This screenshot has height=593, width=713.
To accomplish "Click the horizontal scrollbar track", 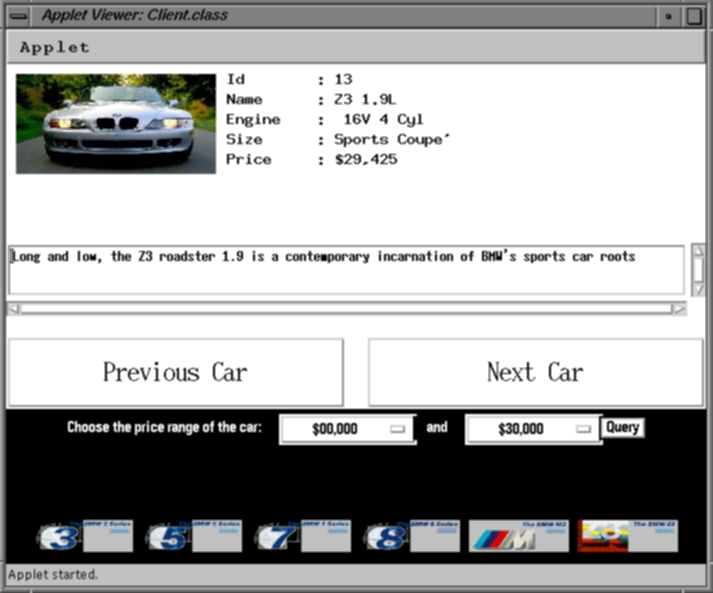I will point(346,309).
